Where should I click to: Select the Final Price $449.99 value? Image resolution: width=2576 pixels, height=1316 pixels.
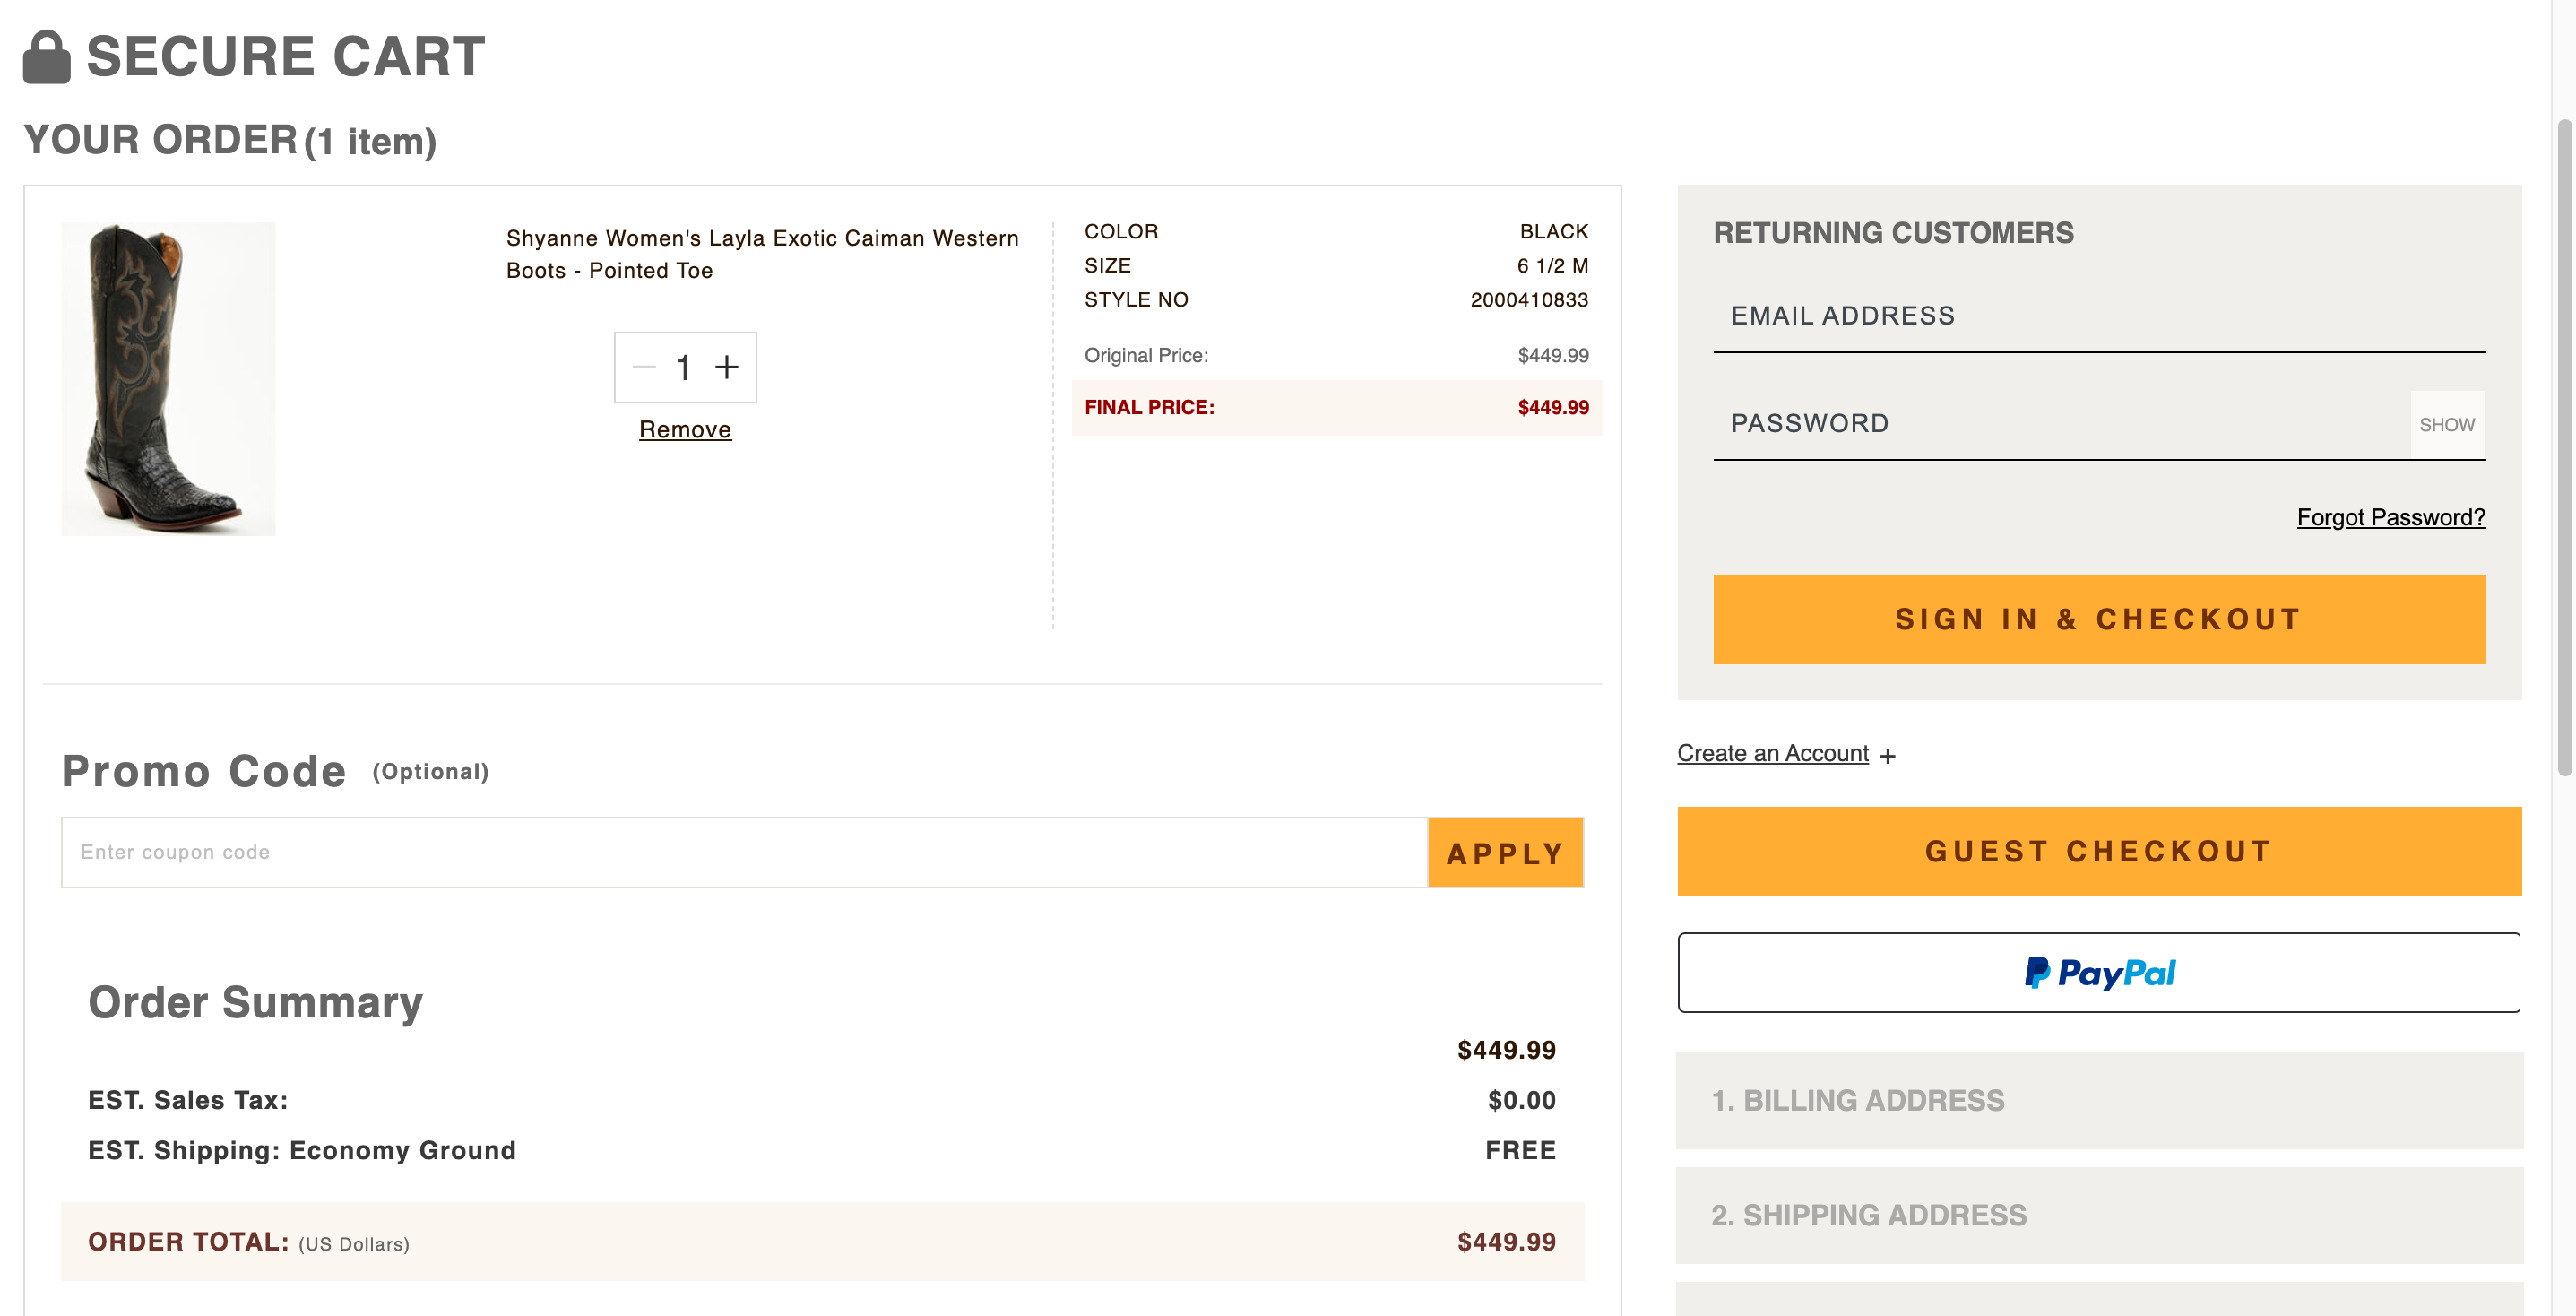1553,408
